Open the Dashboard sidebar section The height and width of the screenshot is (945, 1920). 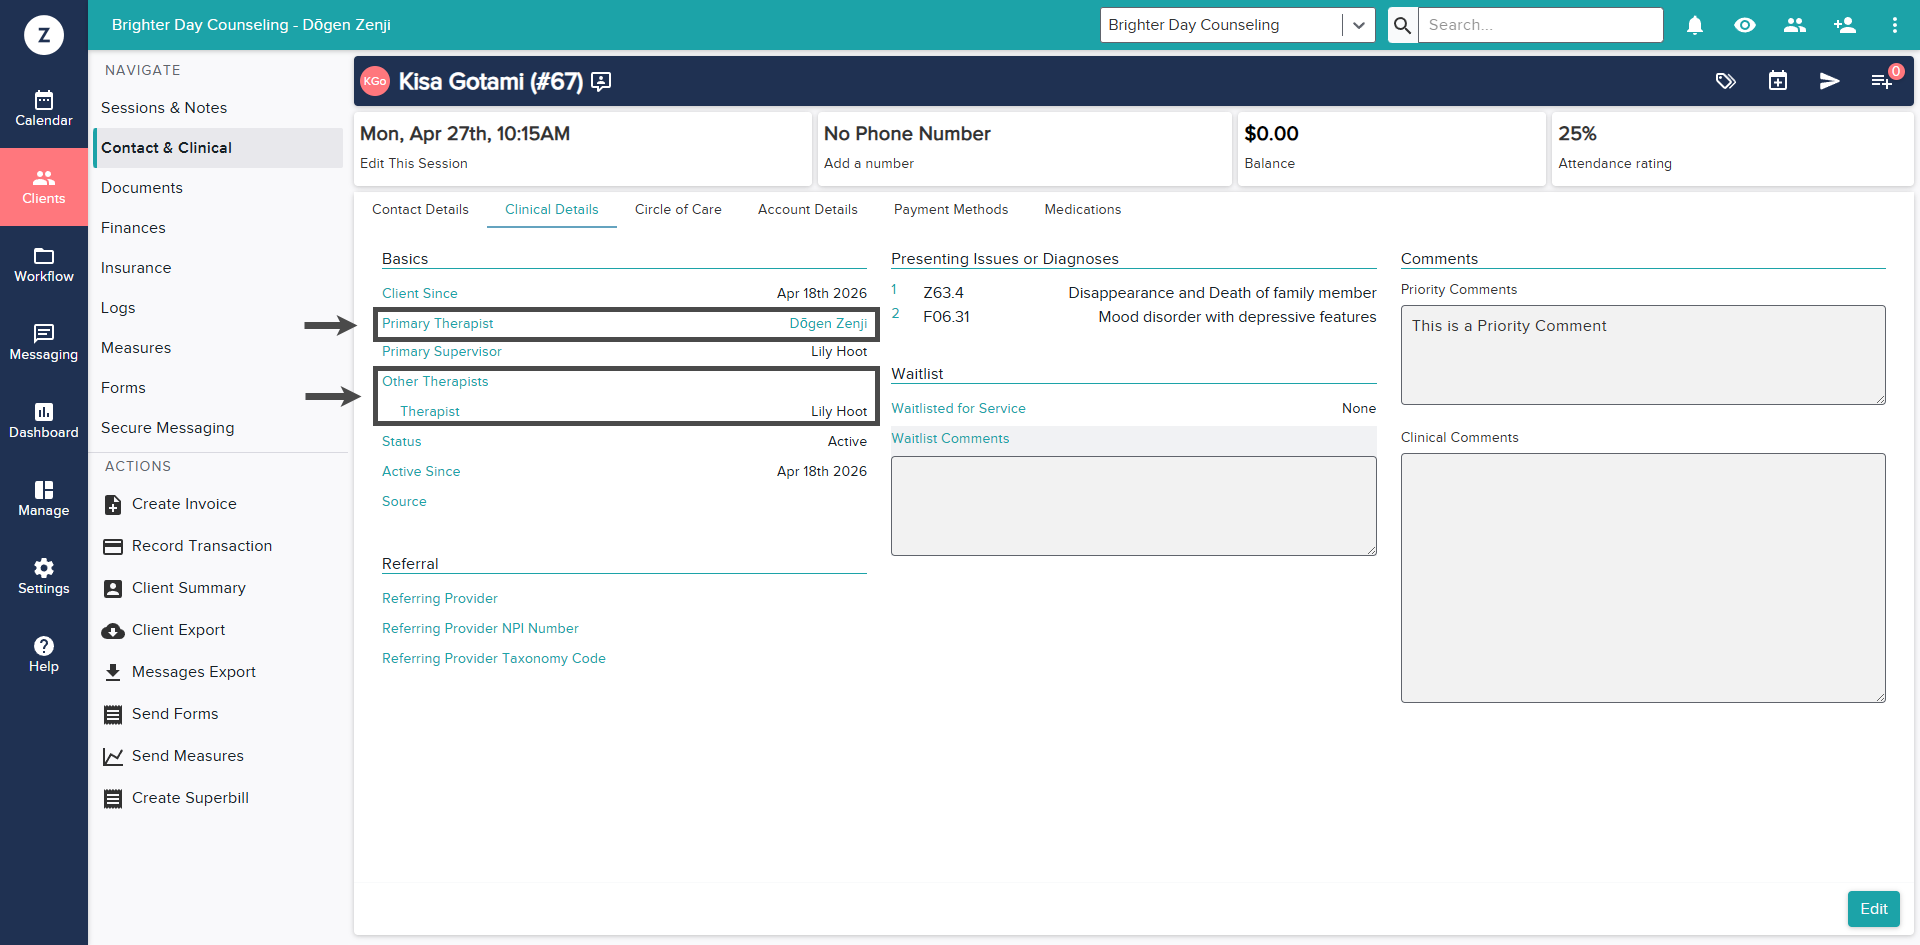pyautogui.click(x=44, y=421)
